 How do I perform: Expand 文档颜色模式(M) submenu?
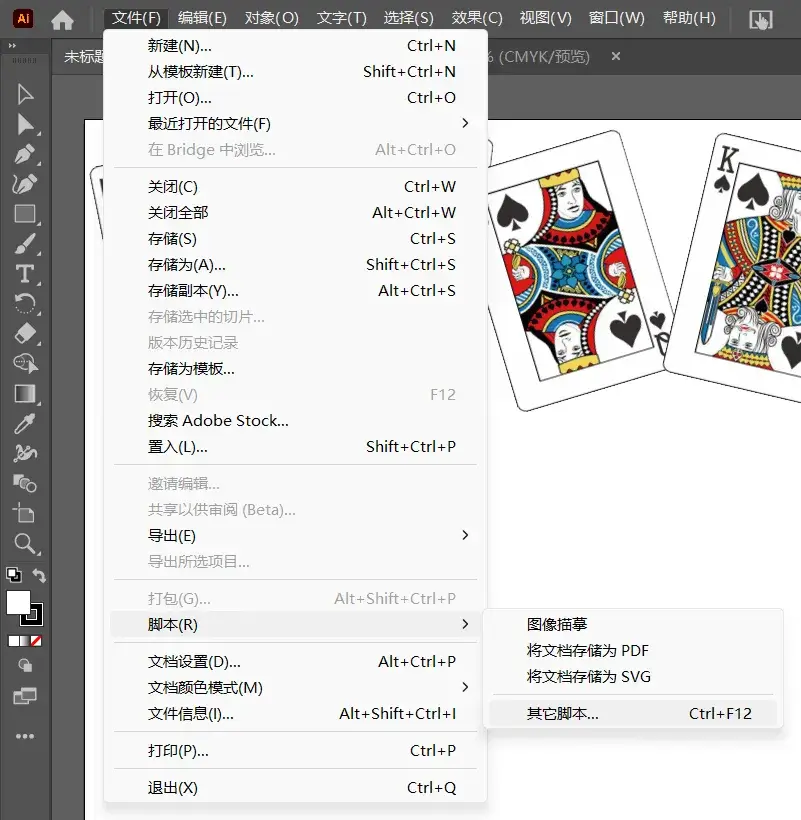pos(295,687)
